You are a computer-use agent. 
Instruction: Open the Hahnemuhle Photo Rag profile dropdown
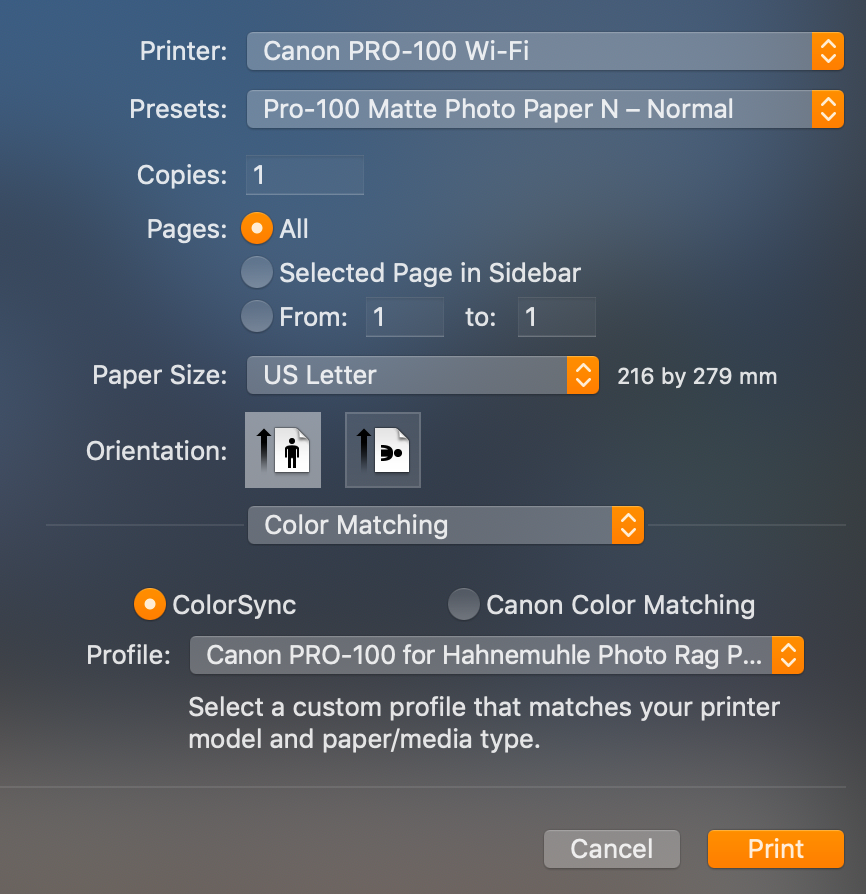[482, 655]
